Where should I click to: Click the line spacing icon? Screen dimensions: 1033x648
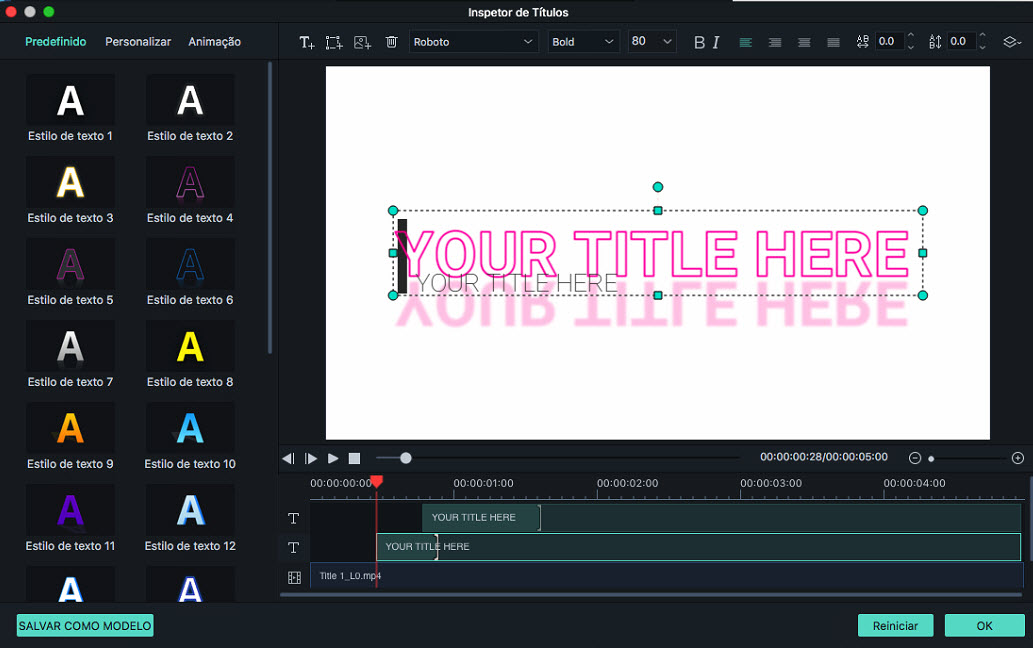point(935,41)
